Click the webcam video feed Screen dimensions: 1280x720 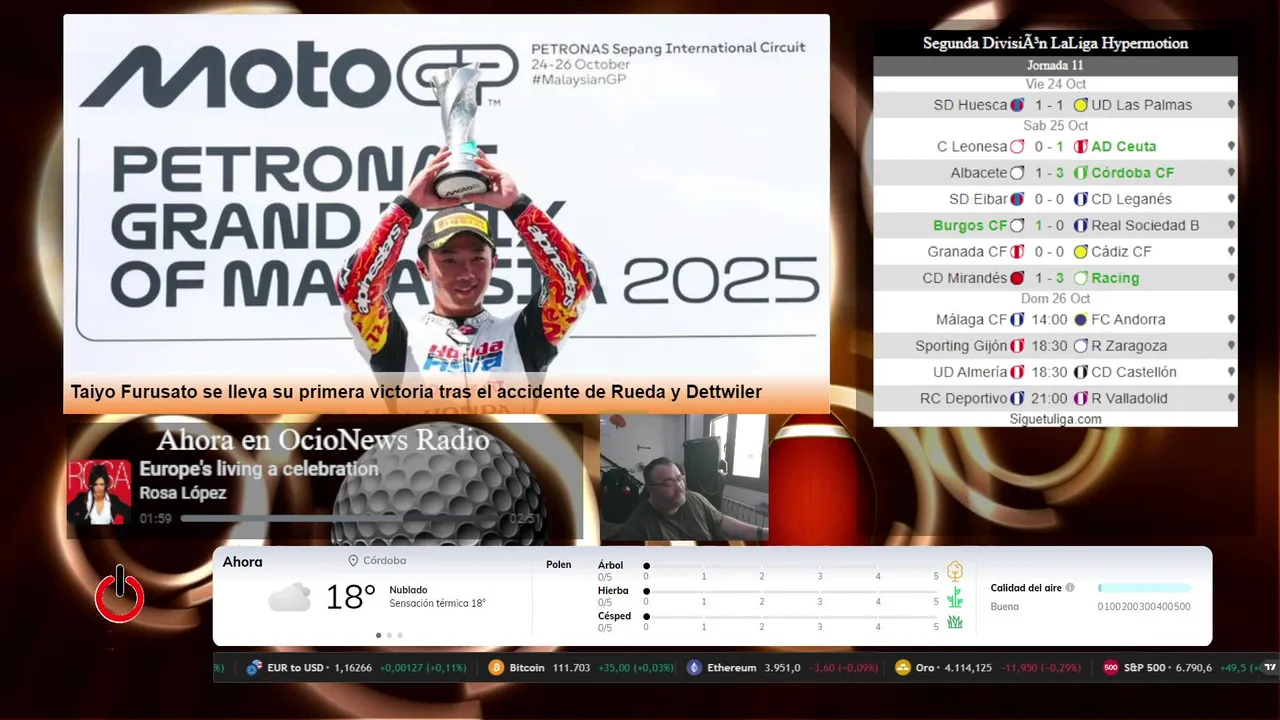[684, 477]
